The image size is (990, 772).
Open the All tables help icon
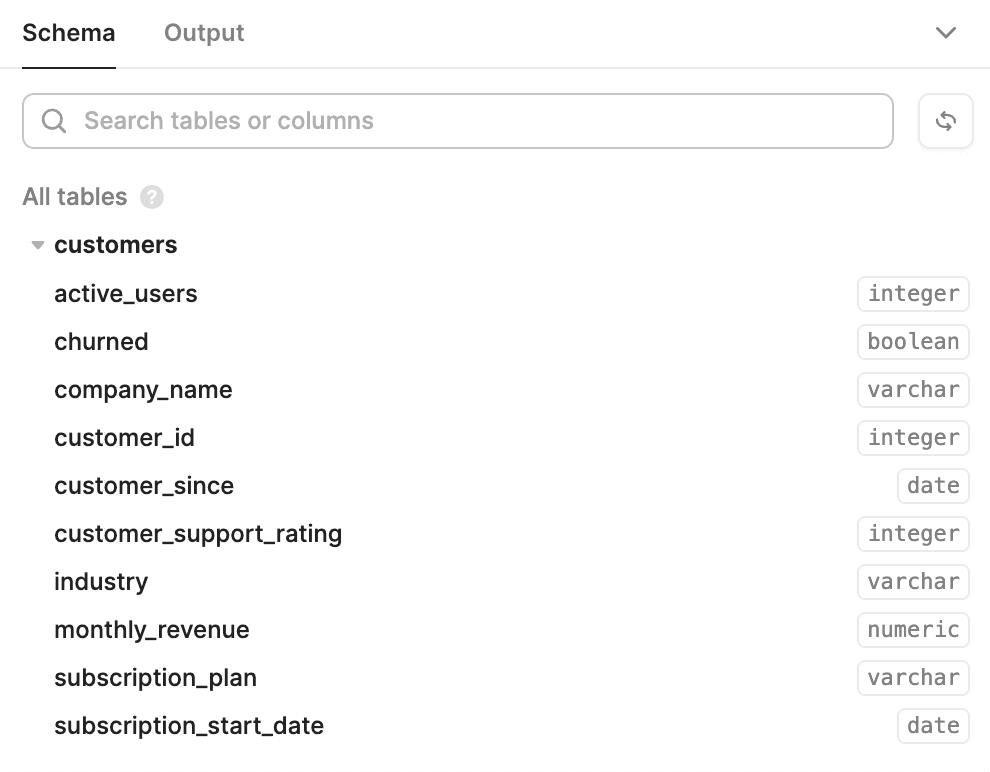(x=151, y=197)
